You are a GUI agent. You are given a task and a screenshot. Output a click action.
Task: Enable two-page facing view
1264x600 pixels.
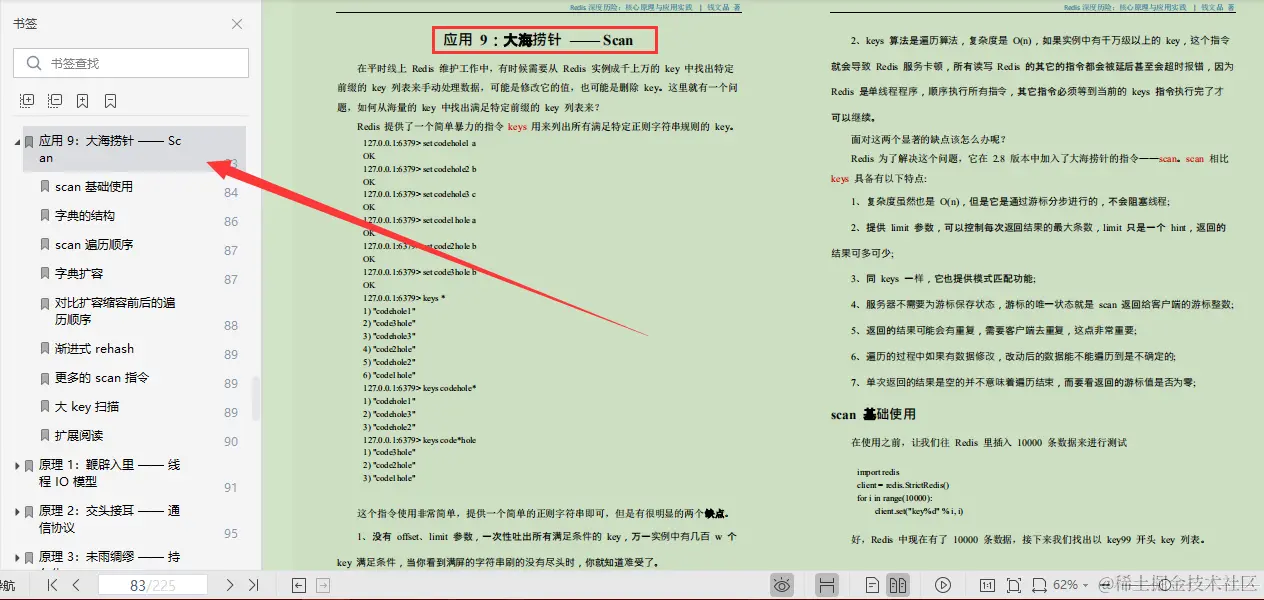click(x=896, y=585)
